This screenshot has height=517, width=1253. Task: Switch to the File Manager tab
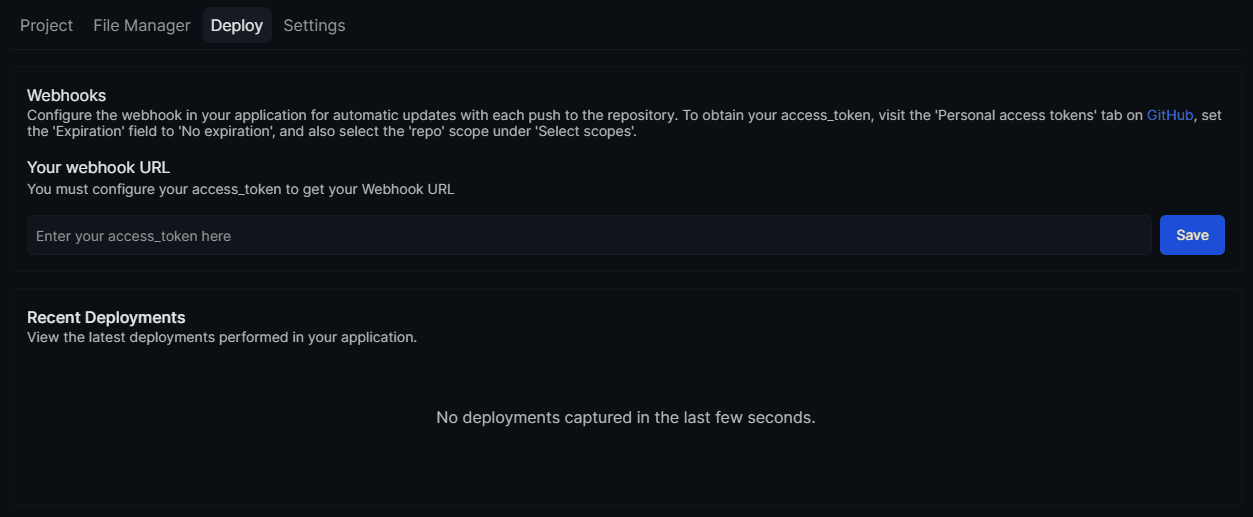click(x=142, y=25)
